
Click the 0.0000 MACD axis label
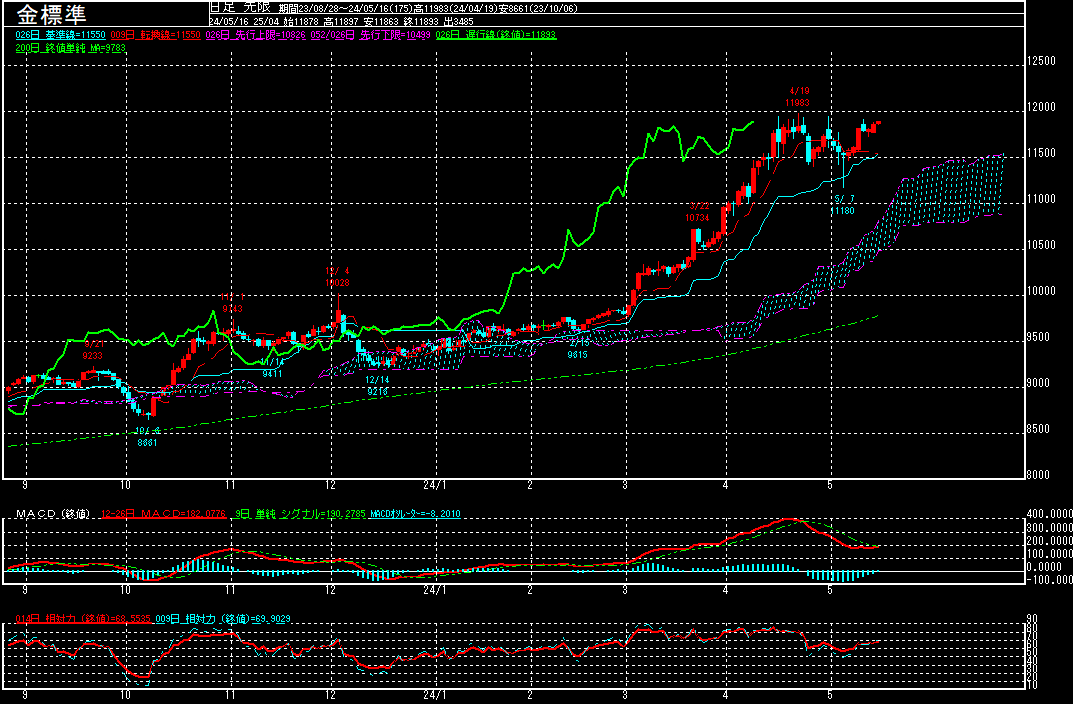click(1046, 567)
